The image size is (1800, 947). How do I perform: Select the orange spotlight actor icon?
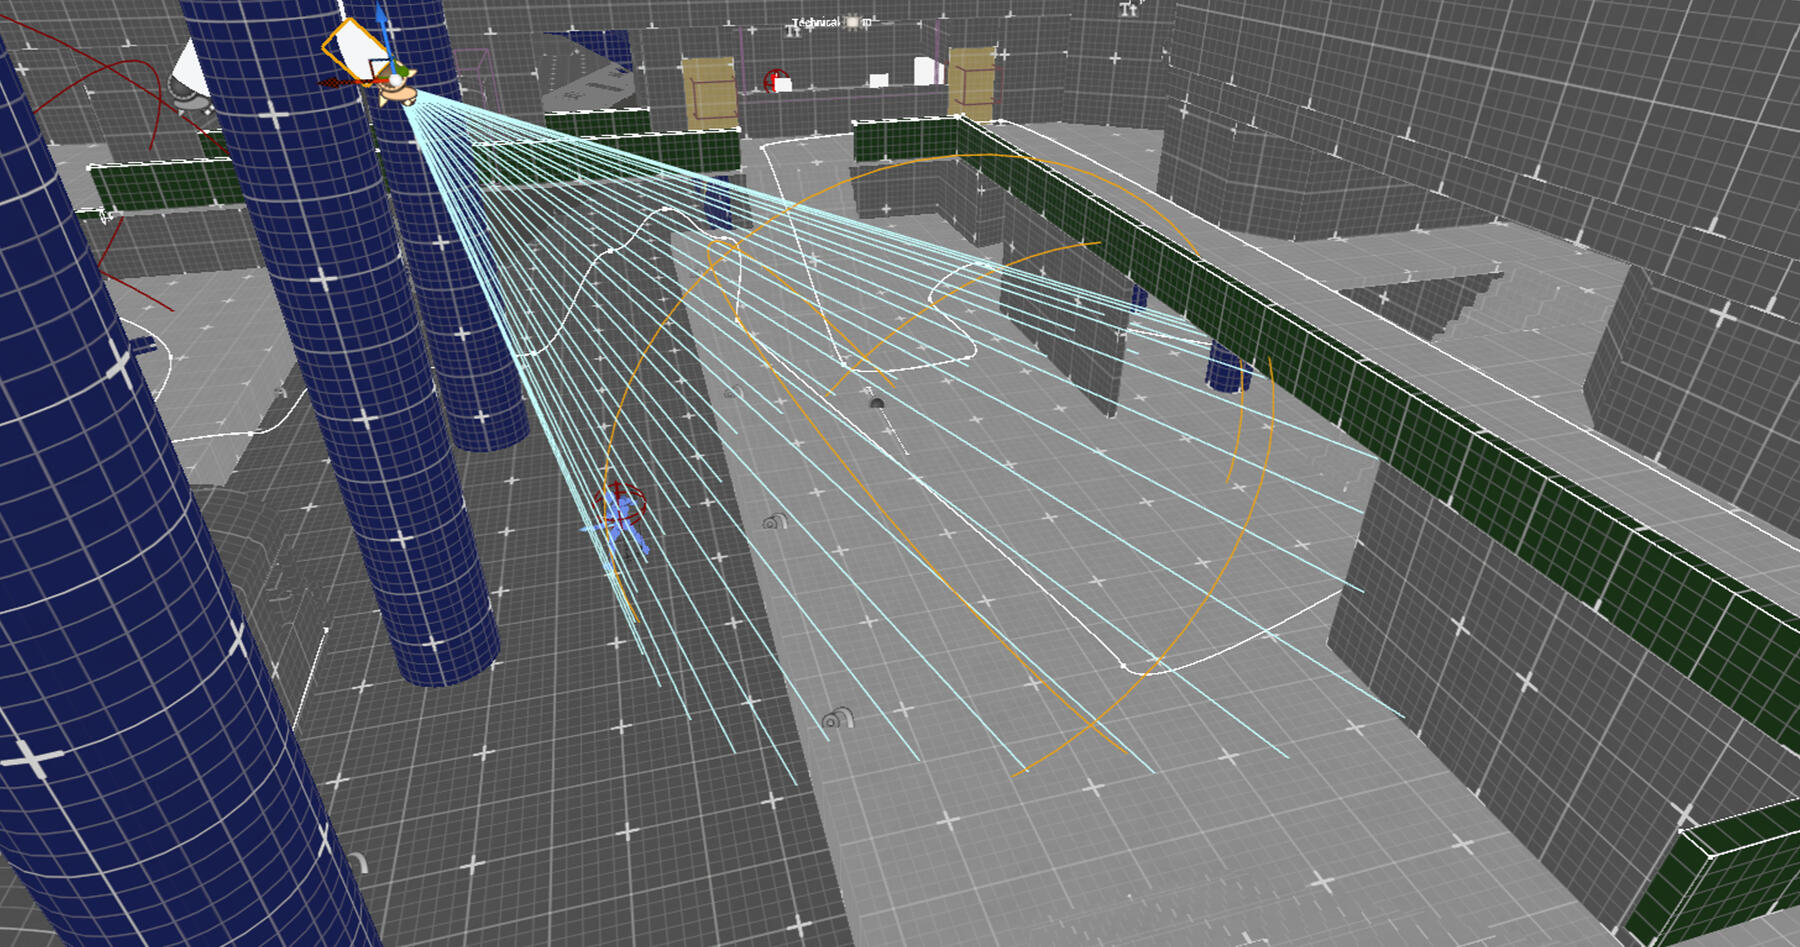[x=400, y=93]
